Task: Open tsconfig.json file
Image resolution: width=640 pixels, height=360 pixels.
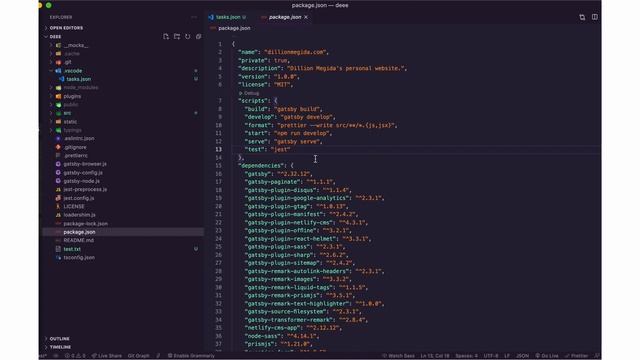Action: click(79, 258)
